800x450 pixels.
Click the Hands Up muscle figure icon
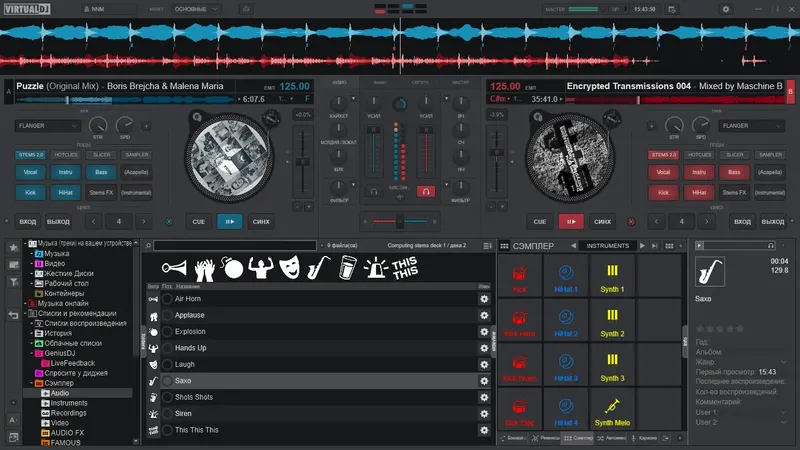click(261, 267)
